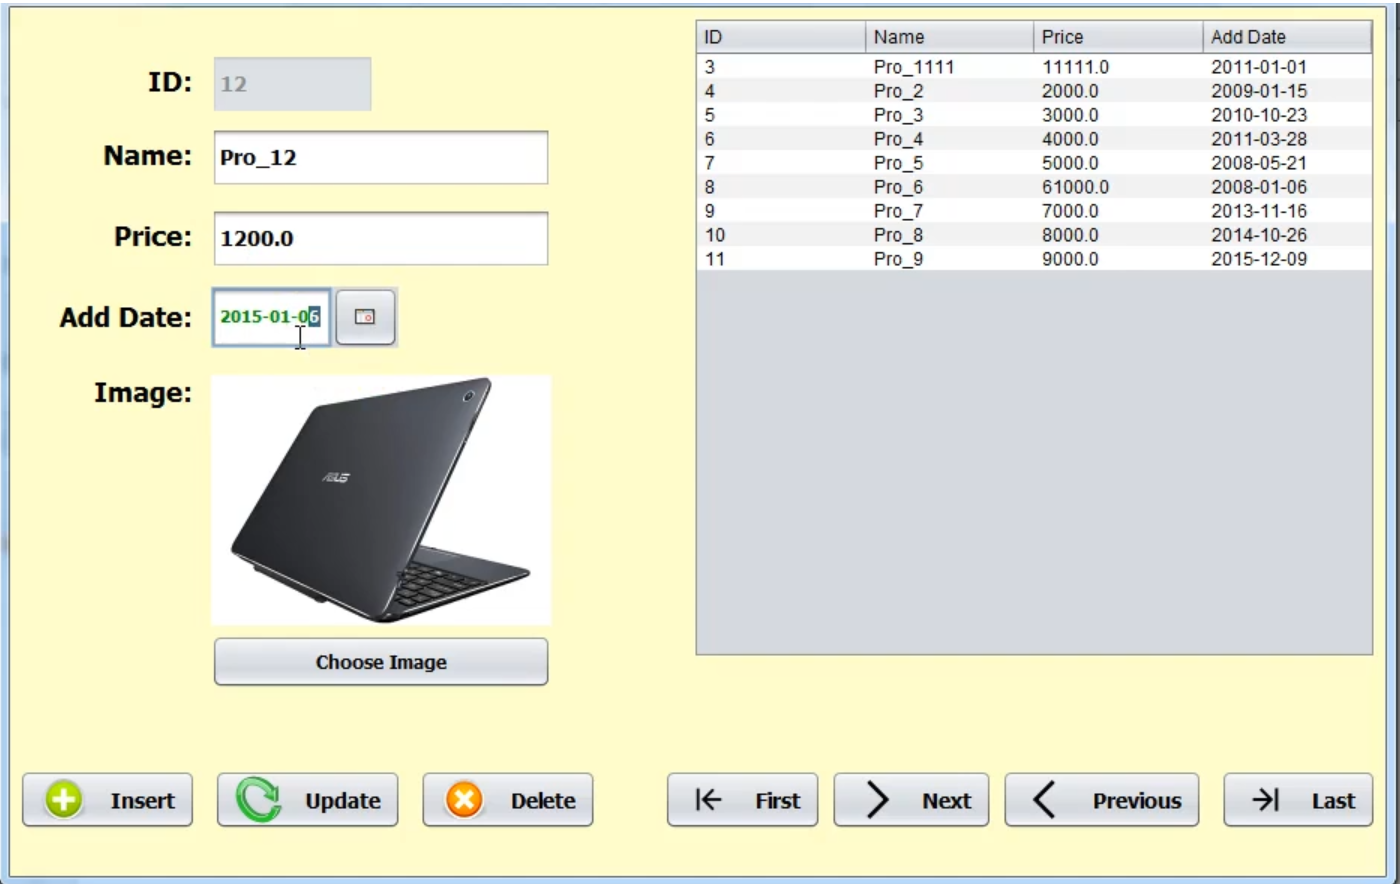Select the Pro_4 table cell
The image size is (1400, 884).
[950, 139]
